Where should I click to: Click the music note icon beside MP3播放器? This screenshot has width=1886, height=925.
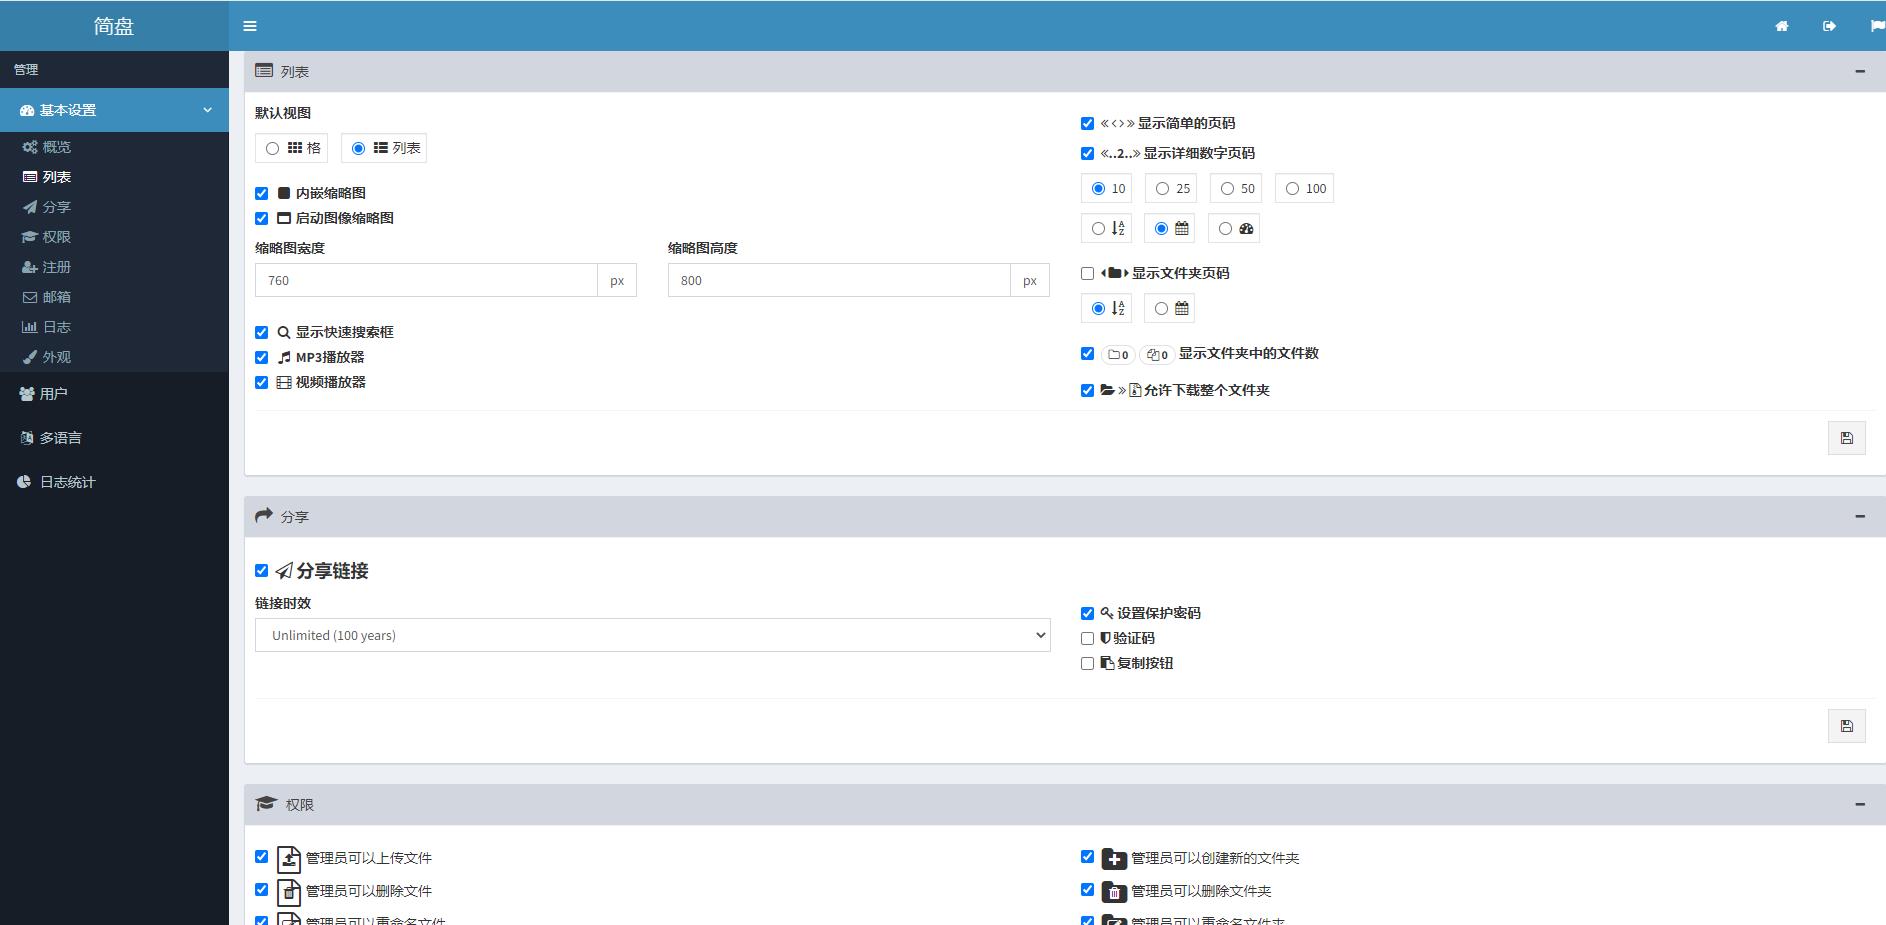[284, 357]
